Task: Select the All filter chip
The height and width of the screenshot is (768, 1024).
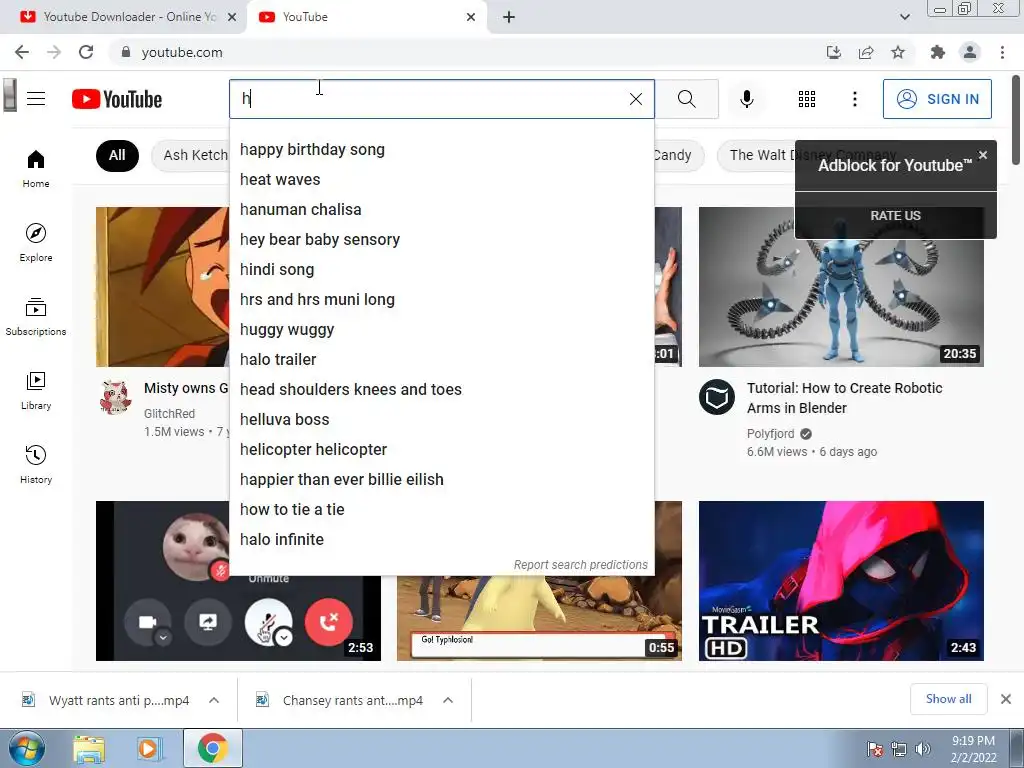Action: coord(117,155)
